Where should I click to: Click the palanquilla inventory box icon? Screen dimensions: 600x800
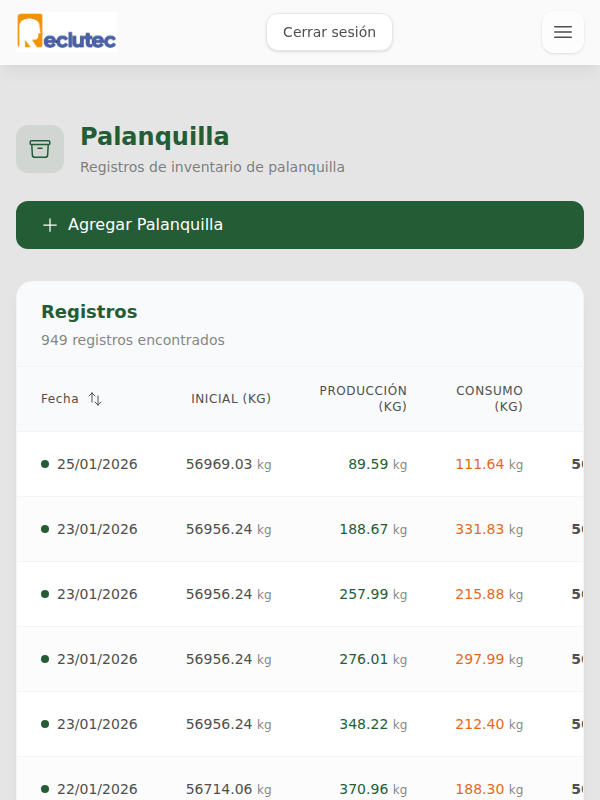click(x=40, y=148)
